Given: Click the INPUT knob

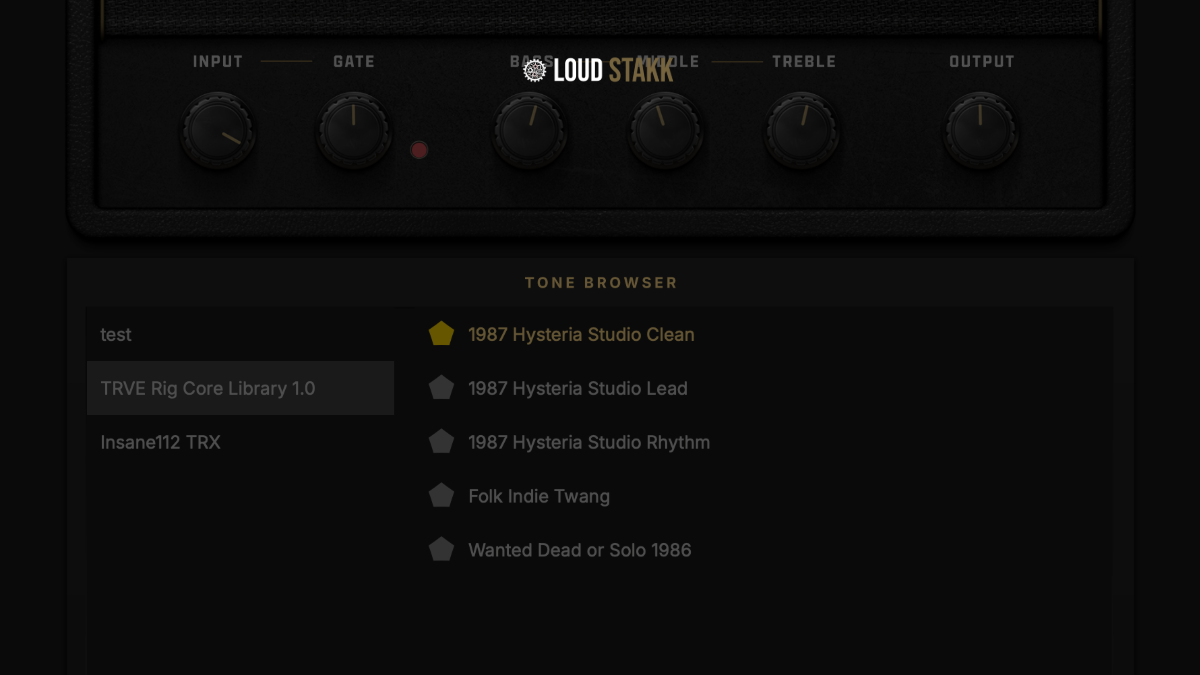Looking at the screenshot, I should (218, 131).
